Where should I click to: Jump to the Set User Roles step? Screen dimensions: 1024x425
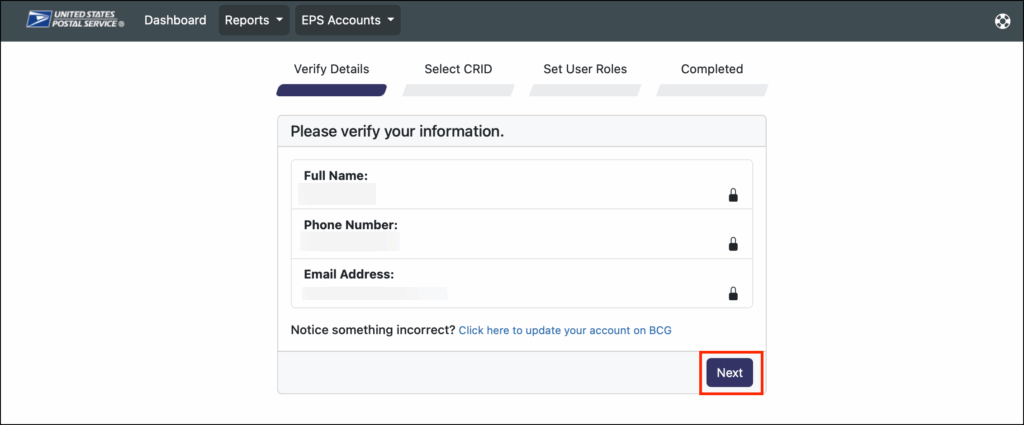pyautogui.click(x=585, y=69)
